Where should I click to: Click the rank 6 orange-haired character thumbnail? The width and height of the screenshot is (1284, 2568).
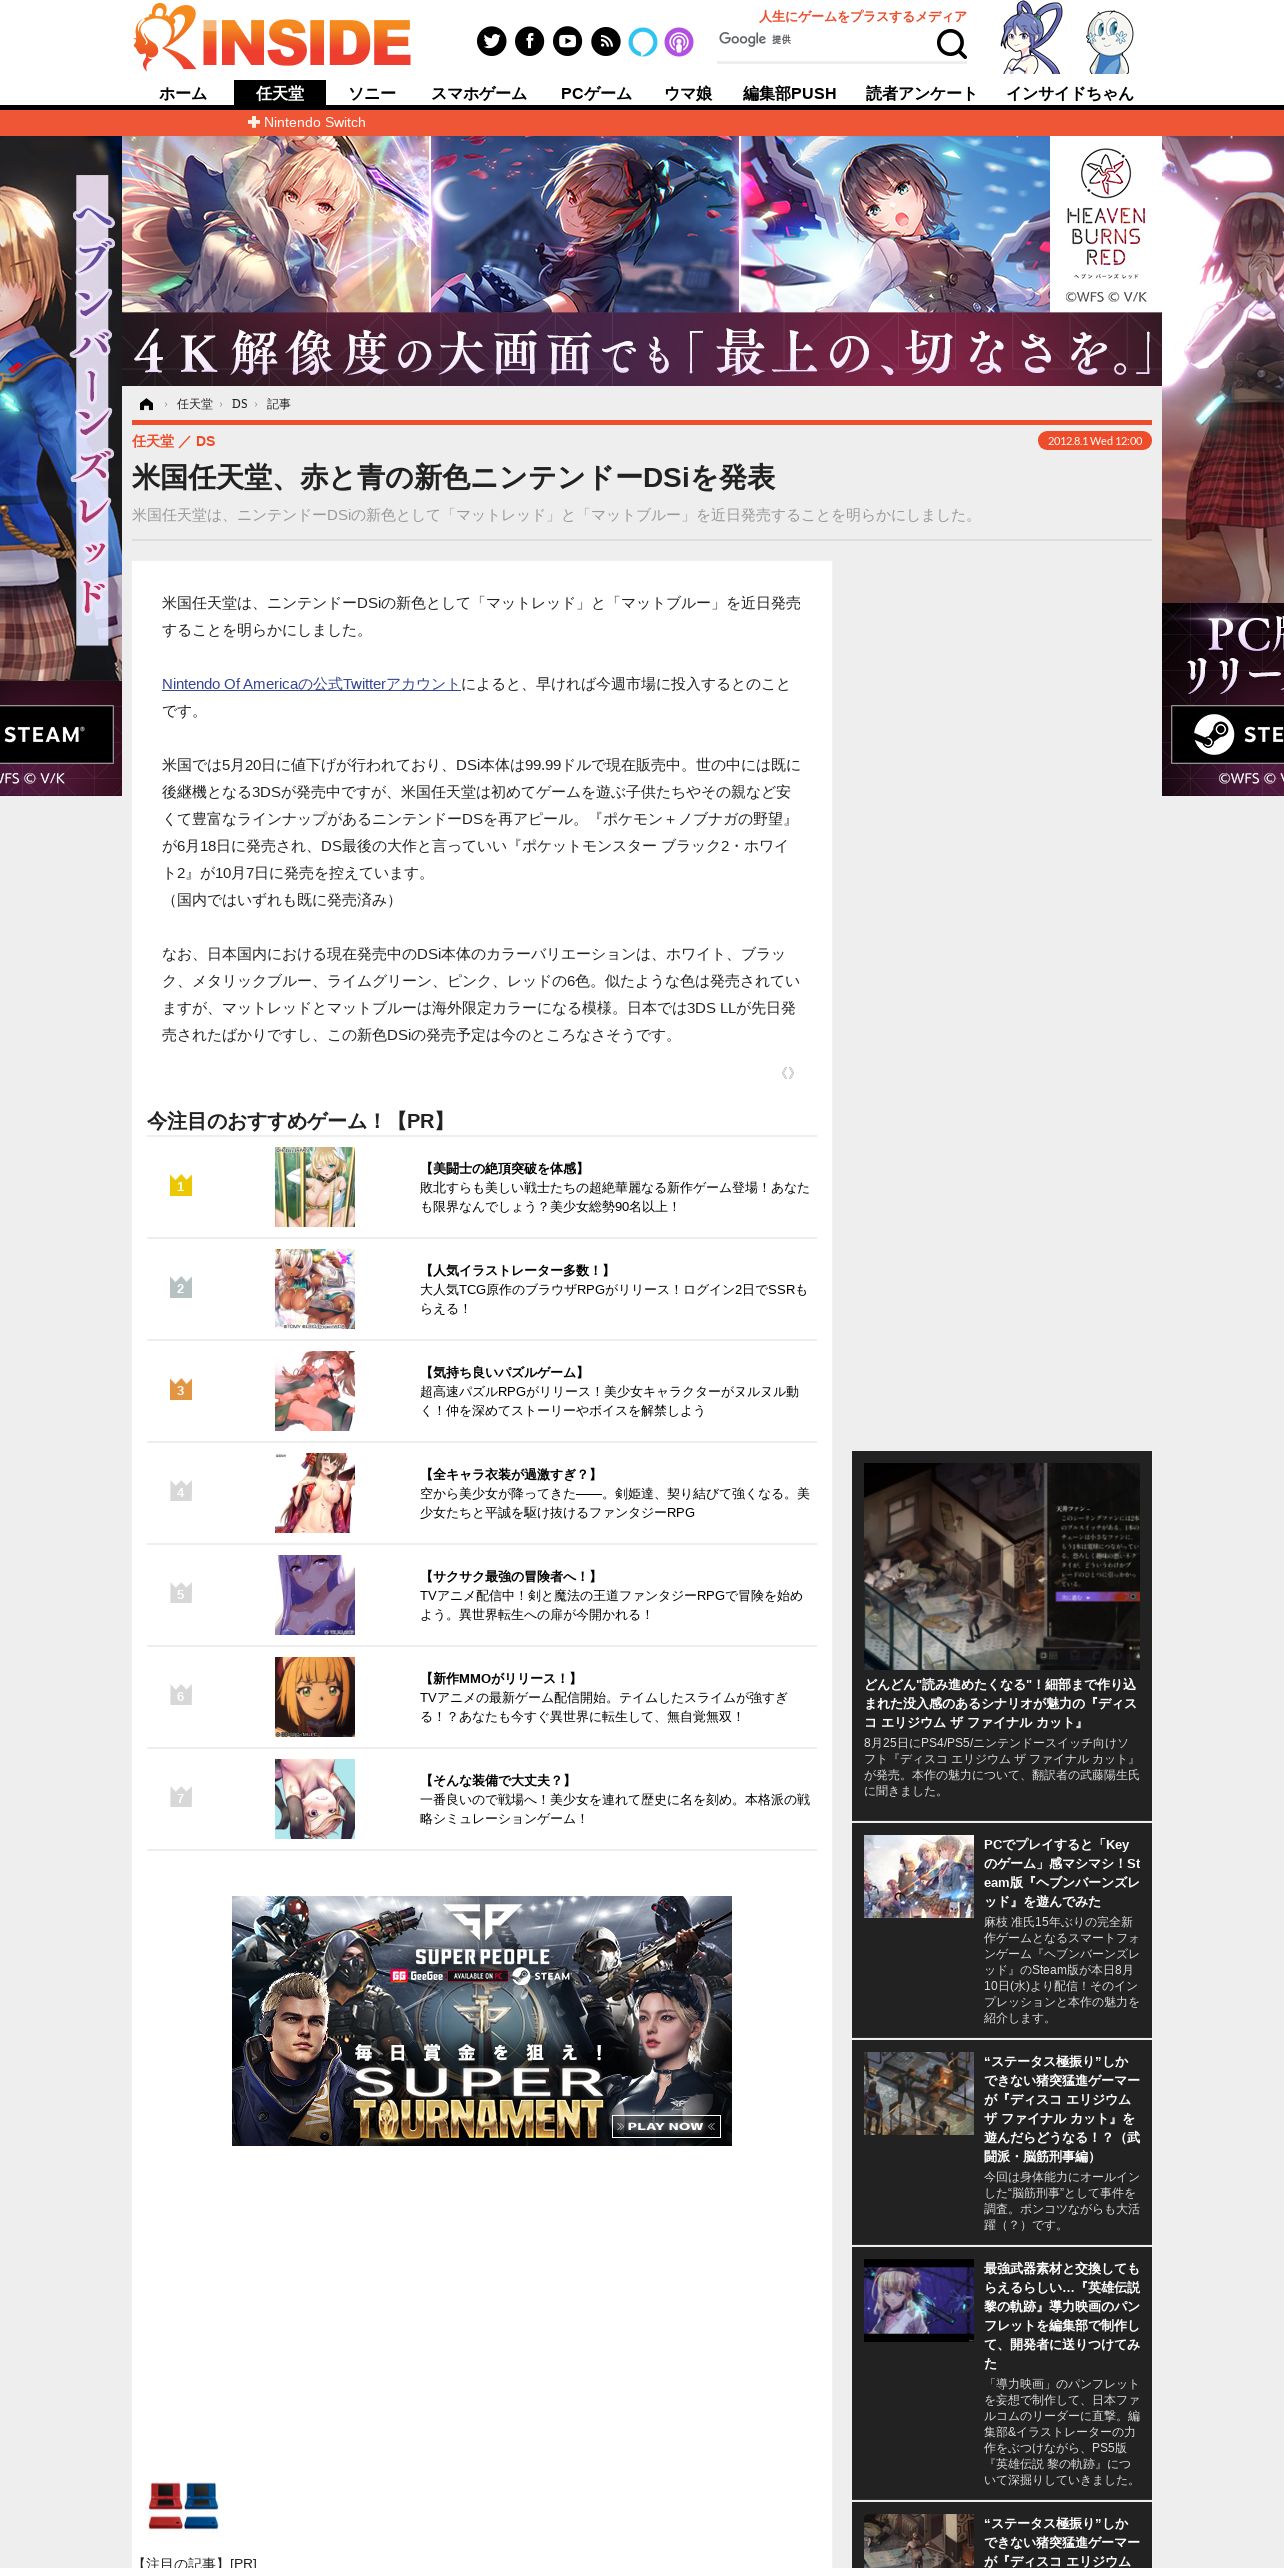(315, 1697)
